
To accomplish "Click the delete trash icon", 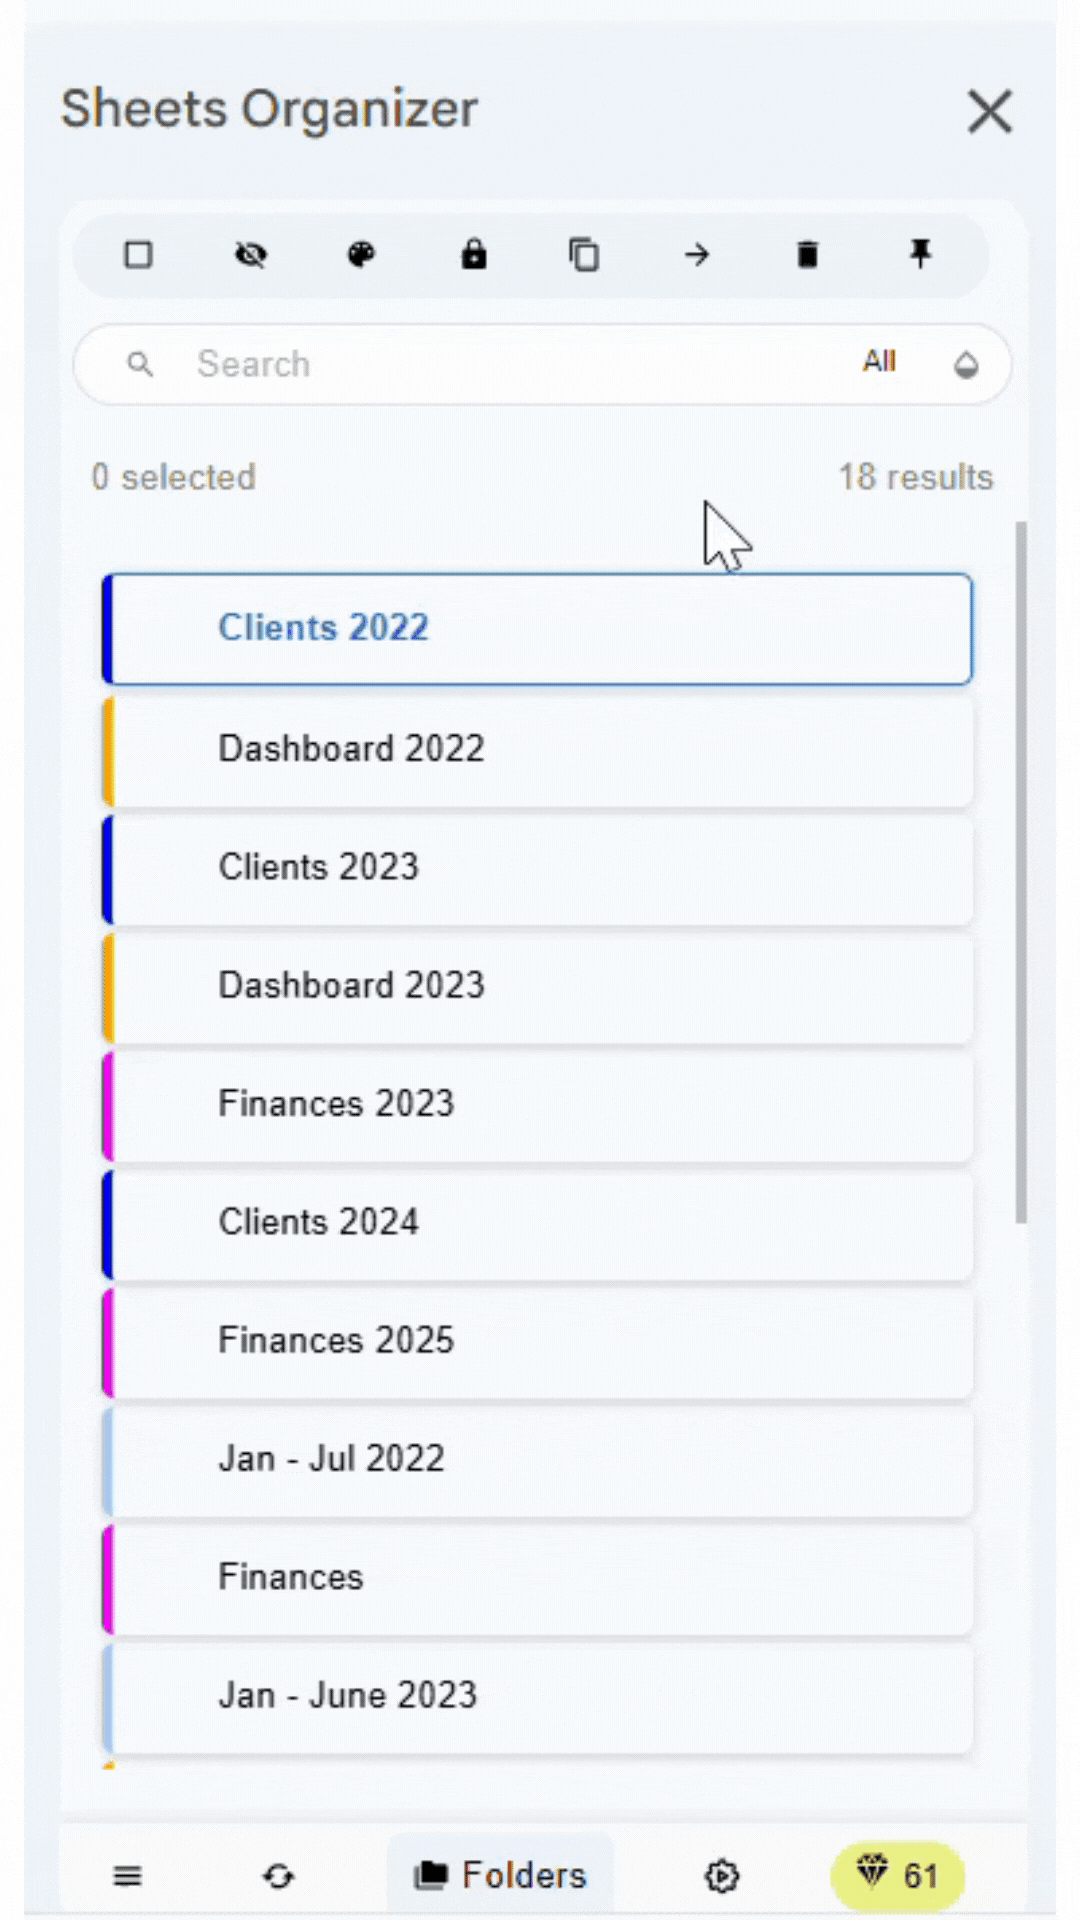I will tap(808, 255).
